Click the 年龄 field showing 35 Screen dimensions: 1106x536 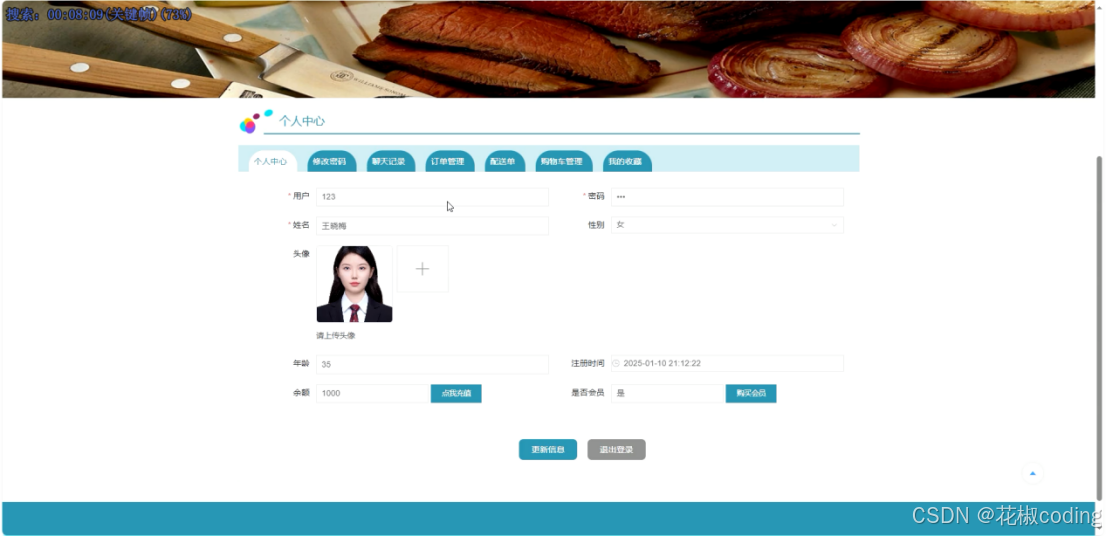432,364
